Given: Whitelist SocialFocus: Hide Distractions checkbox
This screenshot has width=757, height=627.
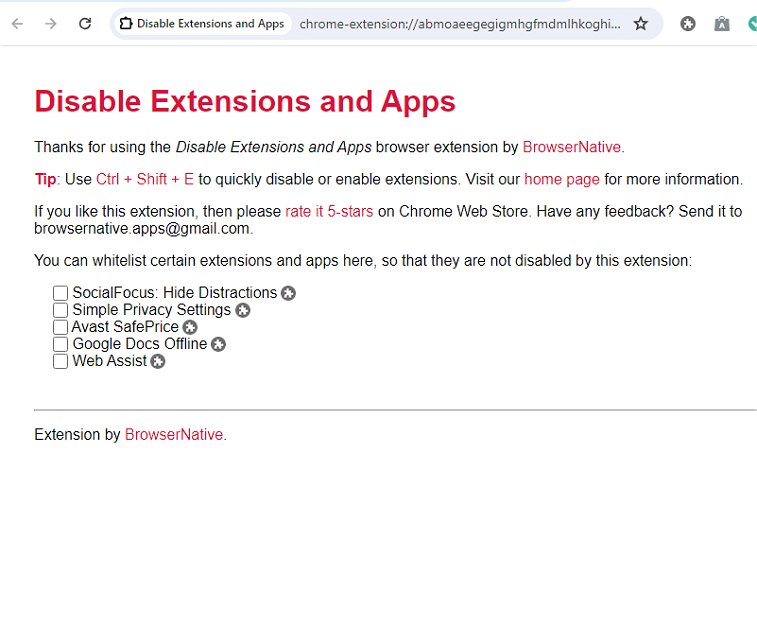Looking at the screenshot, I should tap(60, 293).
